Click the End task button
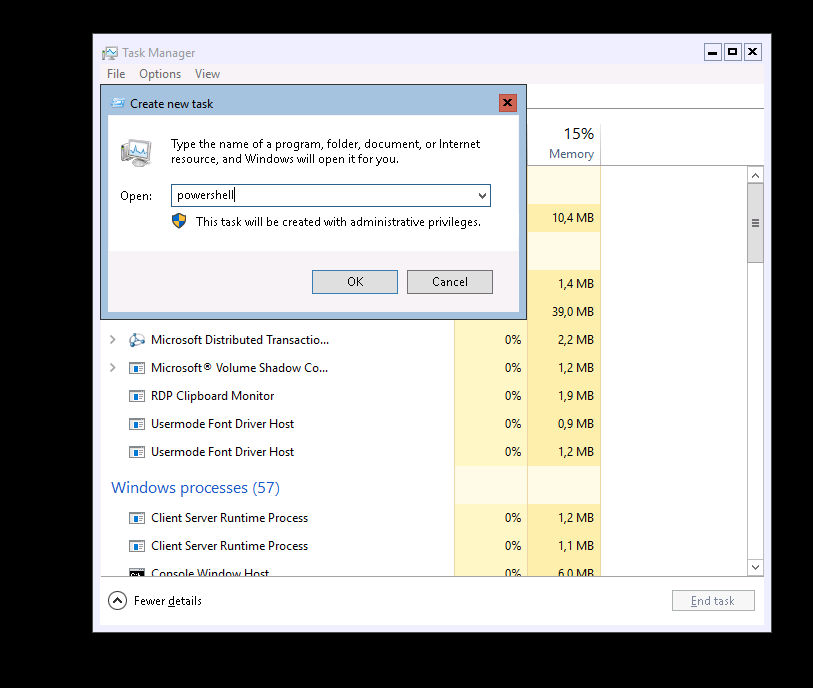Screen dimensions: 813x688 713,600
